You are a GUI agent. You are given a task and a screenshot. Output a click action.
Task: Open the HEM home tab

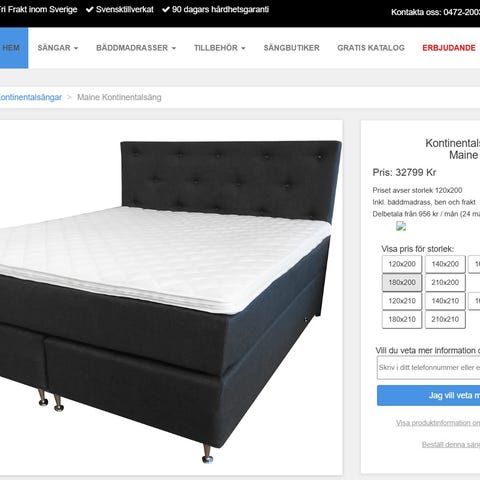[13, 48]
